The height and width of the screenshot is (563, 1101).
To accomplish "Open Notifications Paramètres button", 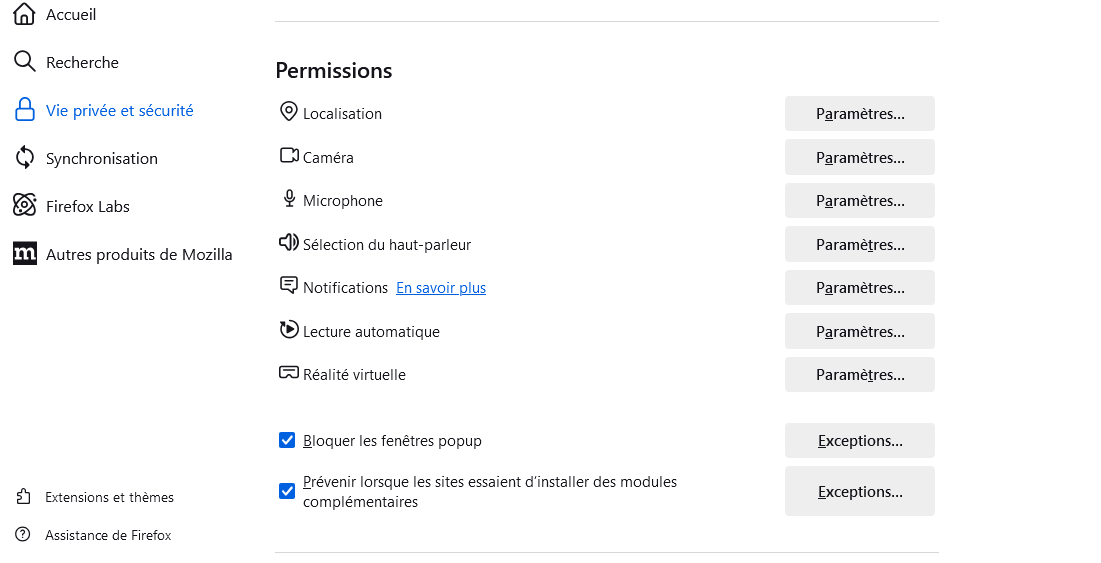I will [859, 288].
